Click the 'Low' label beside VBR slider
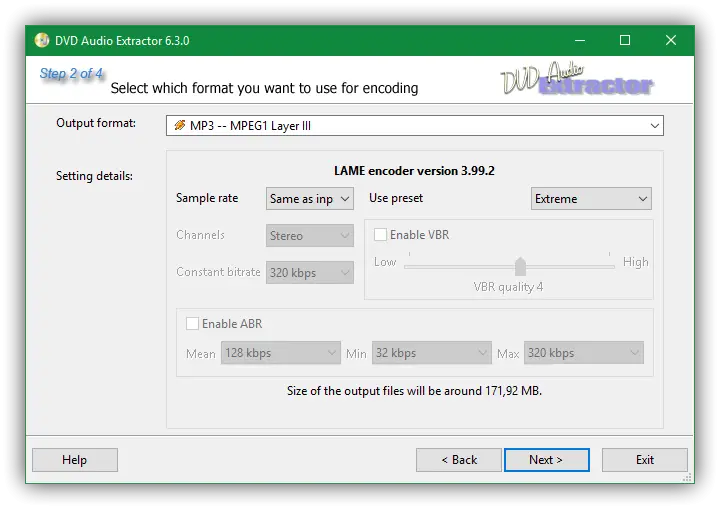The width and height of the screenshot is (720, 509). coord(385,262)
